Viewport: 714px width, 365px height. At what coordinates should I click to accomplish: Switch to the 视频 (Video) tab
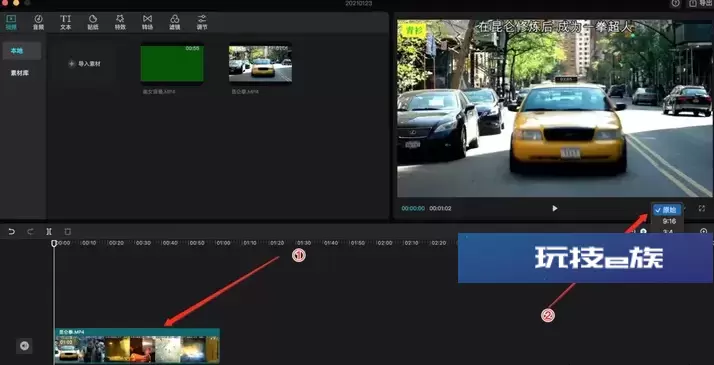click(11, 22)
